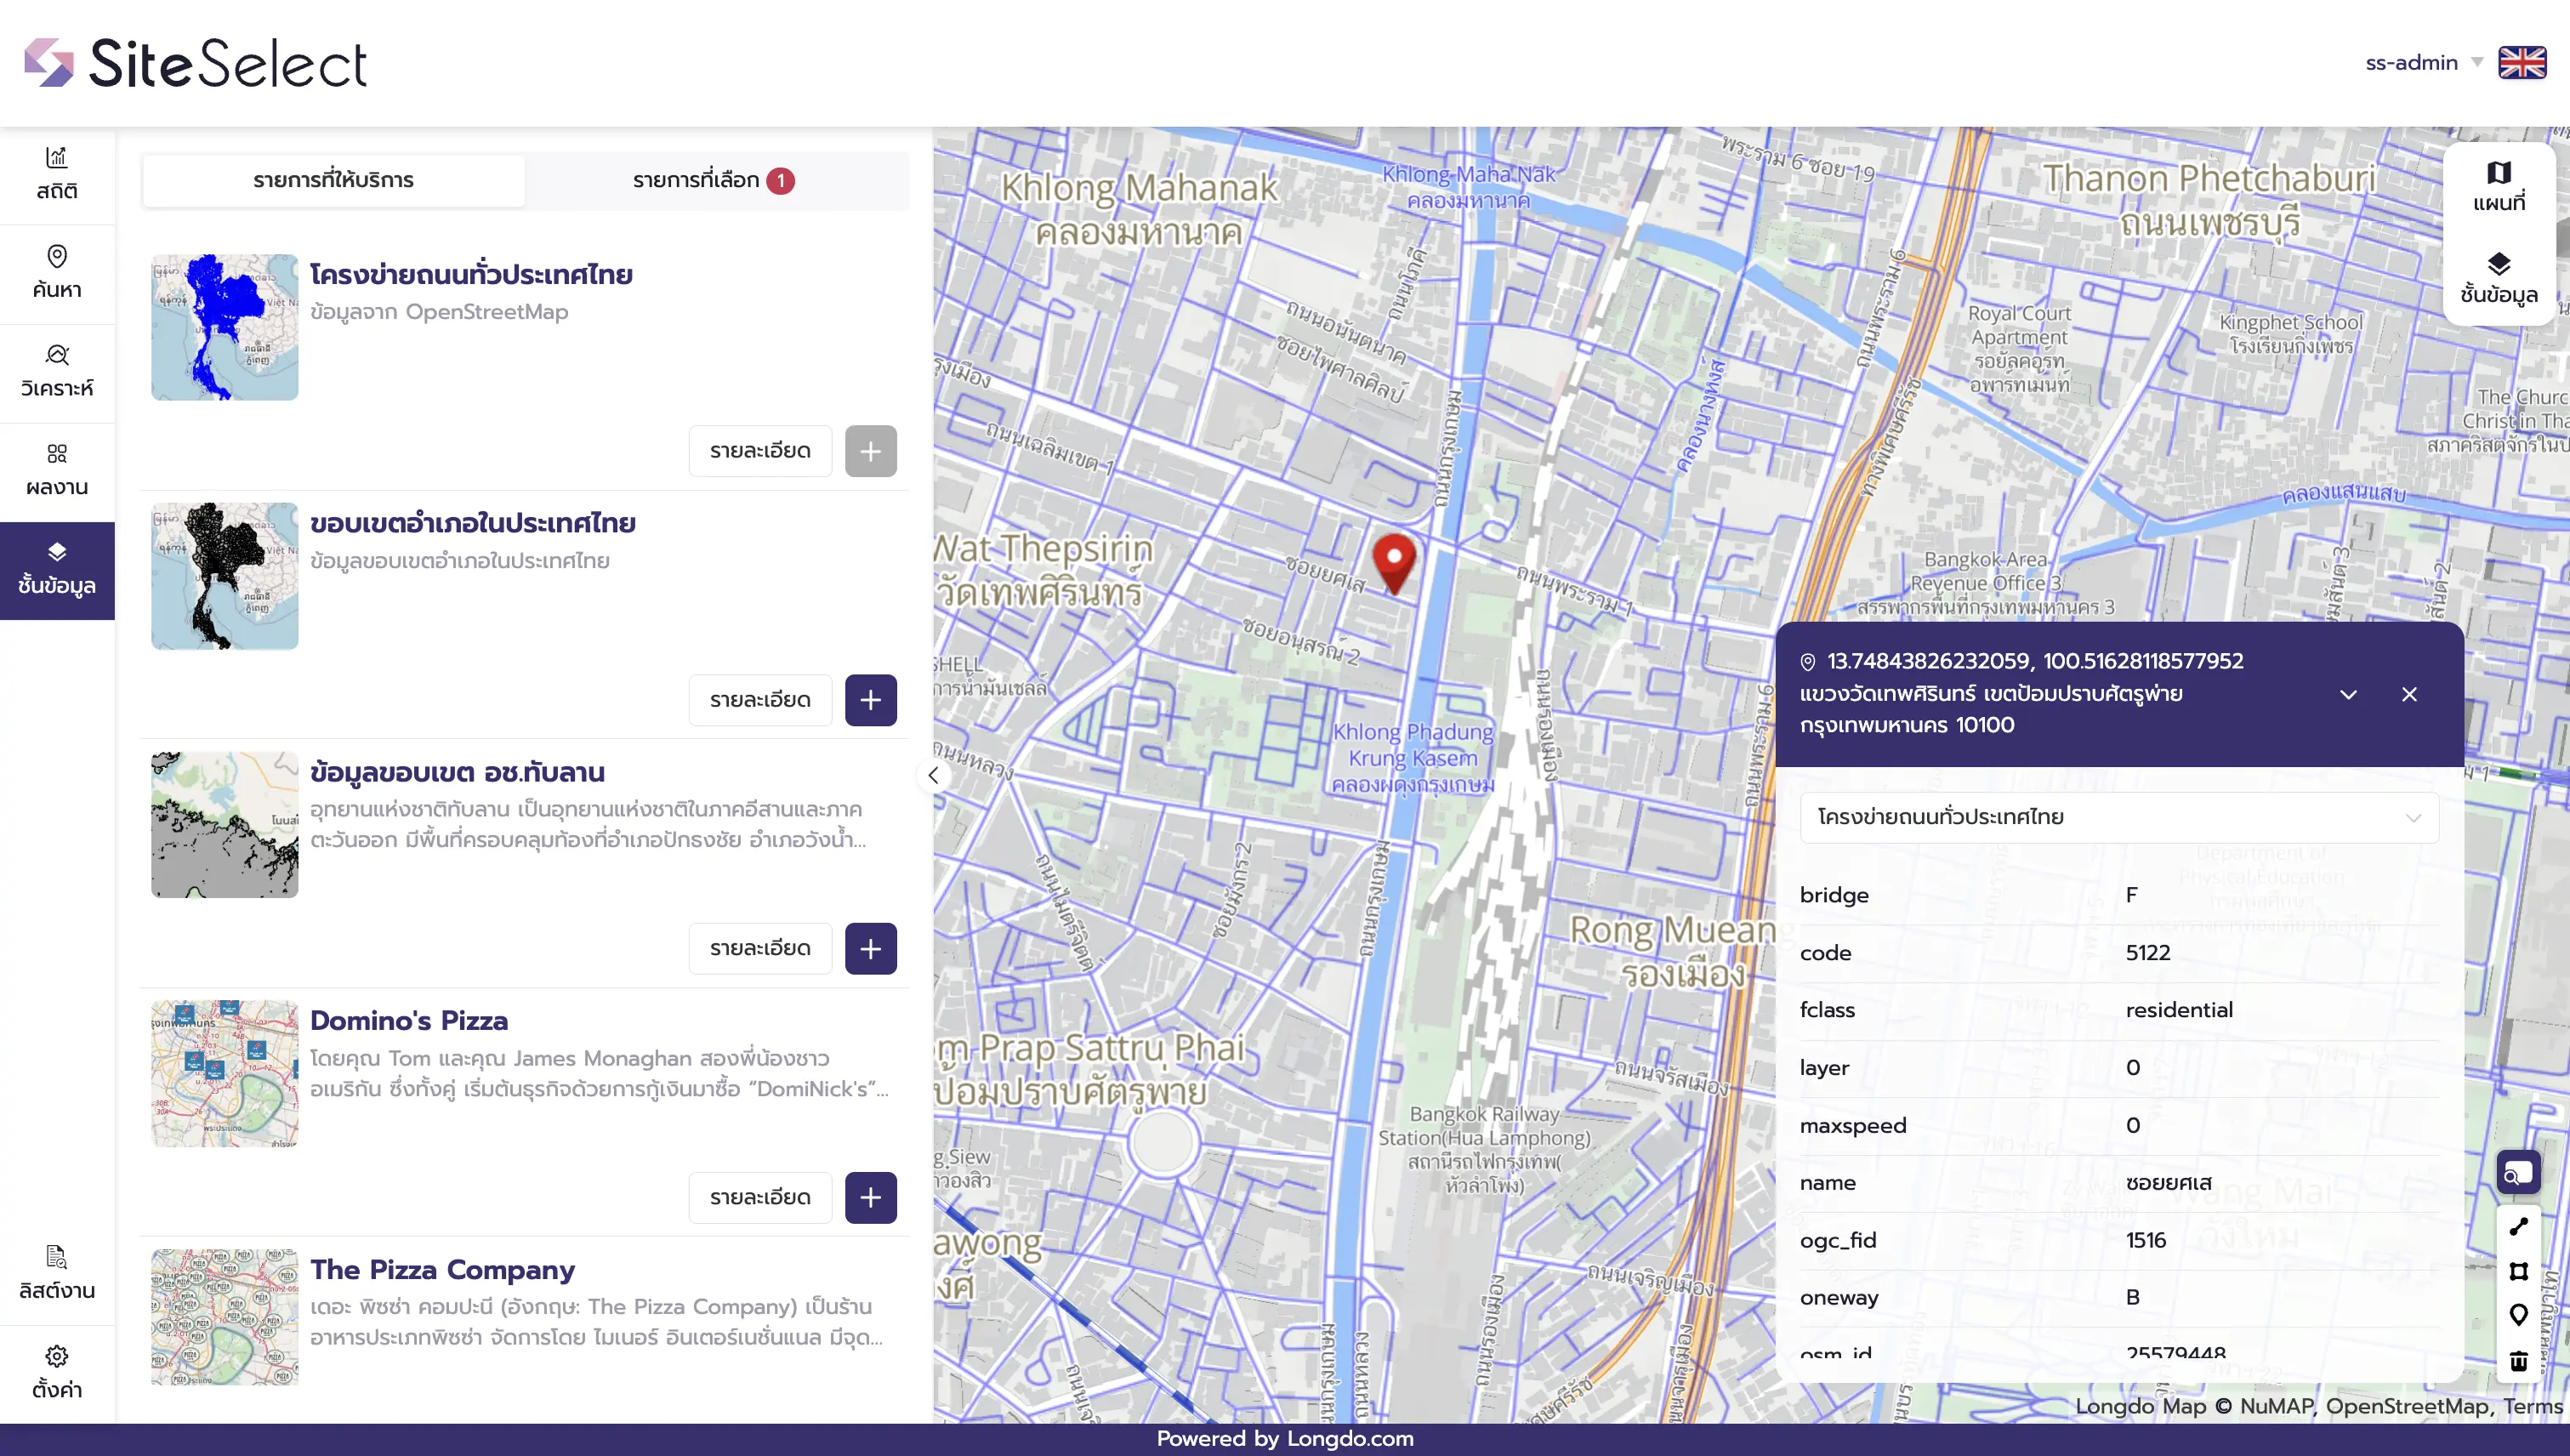2570x1456 pixels.
Task: Select the draw line tool
Action: (x=2518, y=1227)
